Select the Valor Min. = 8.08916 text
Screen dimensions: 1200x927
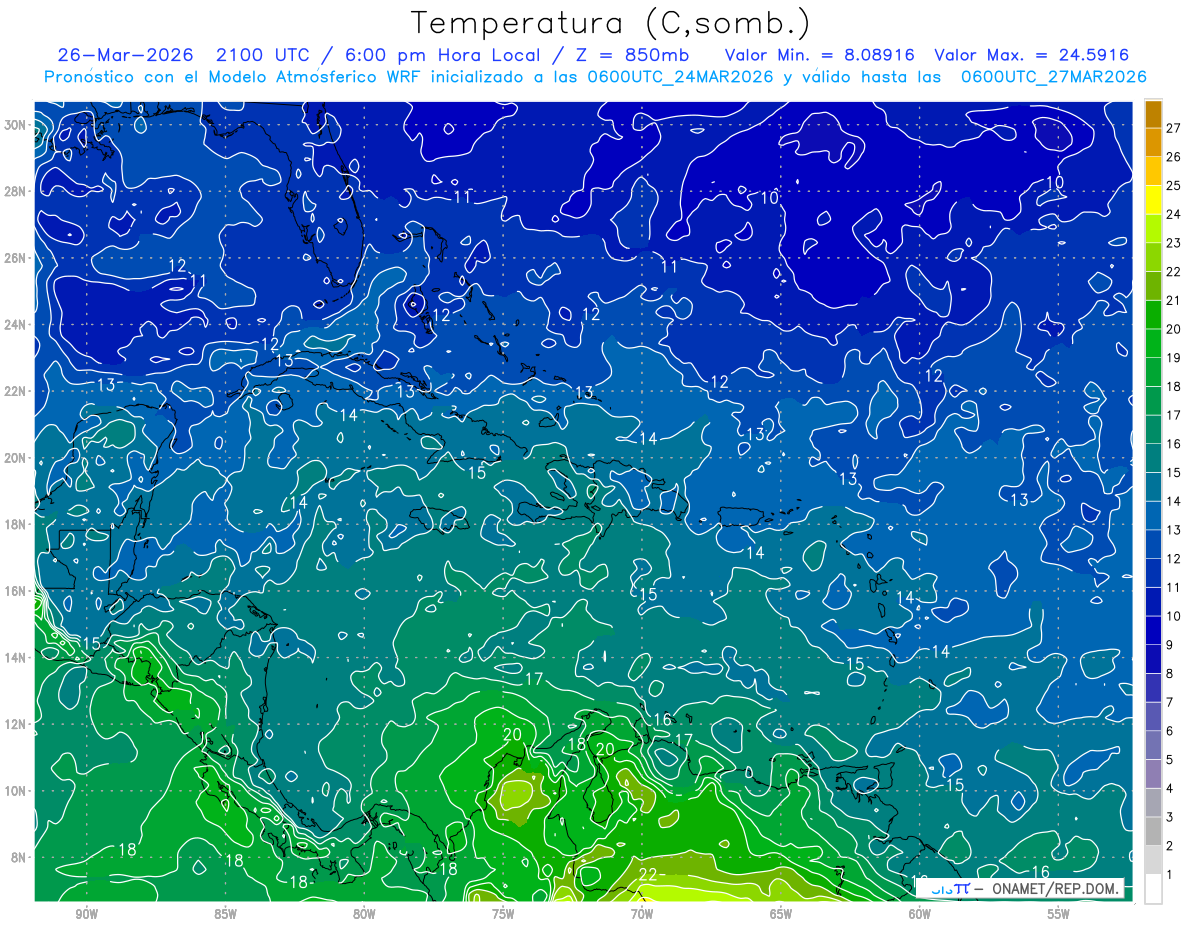(820, 55)
